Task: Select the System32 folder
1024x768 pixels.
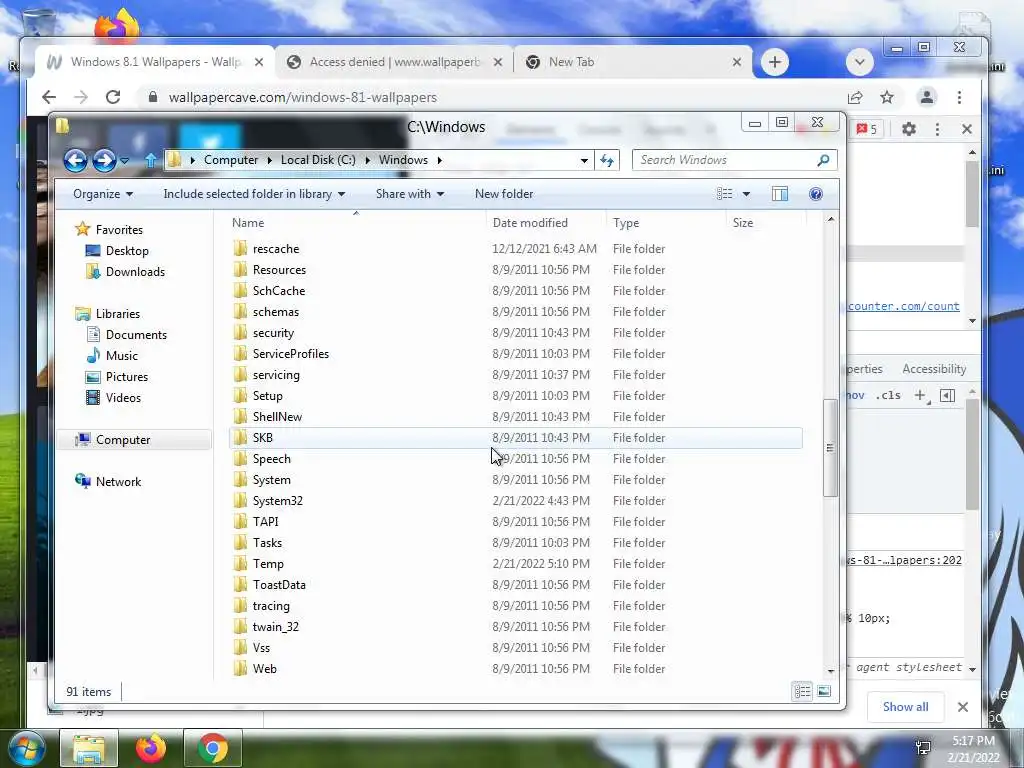Action: tap(278, 501)
